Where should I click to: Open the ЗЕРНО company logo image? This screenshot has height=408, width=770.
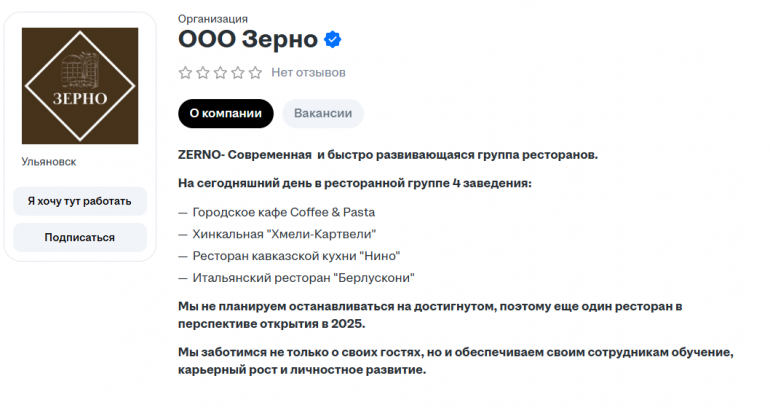tap(80, 86)
